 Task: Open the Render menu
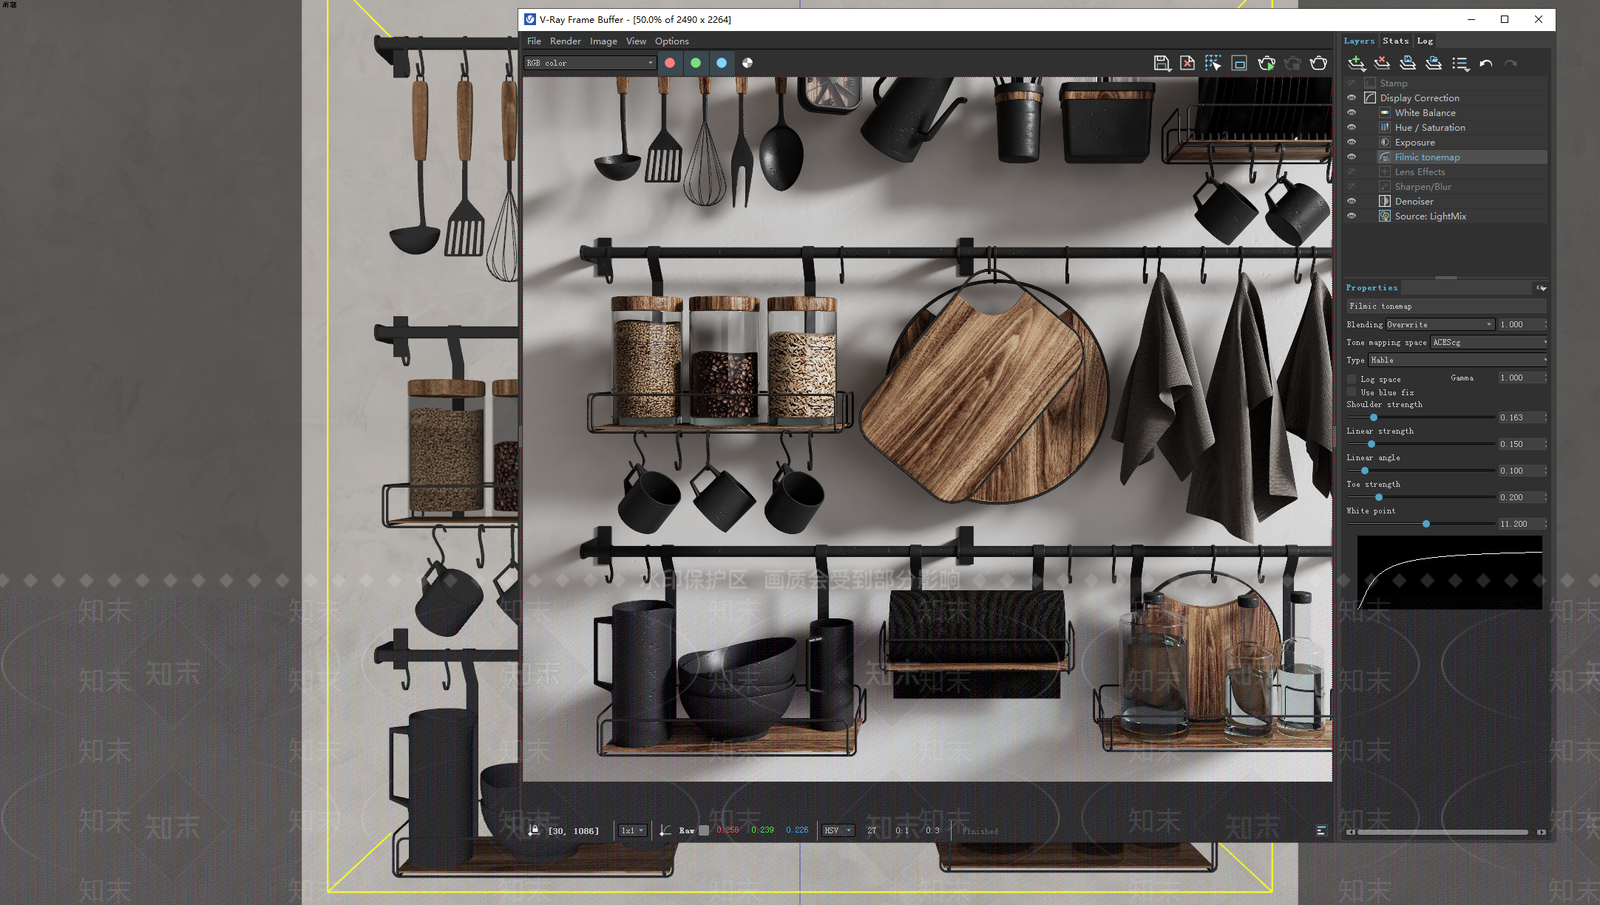(565, 41)
